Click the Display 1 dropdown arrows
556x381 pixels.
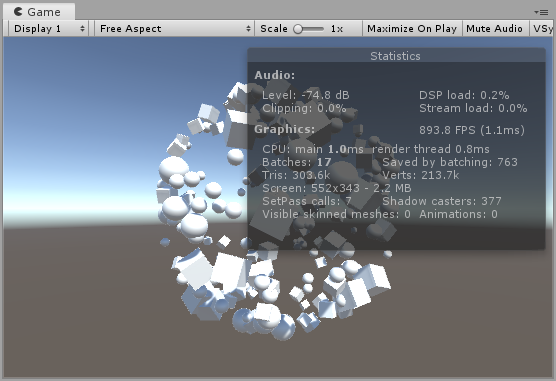pos(82,28)
